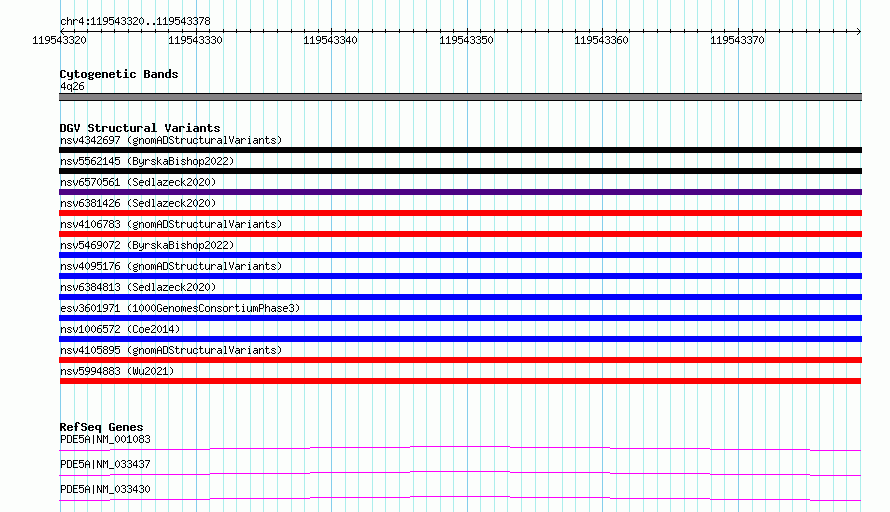The image size is (890, 512).
Task: Click the DGV Structural Variants track title
Action: [x=140, y=128]
